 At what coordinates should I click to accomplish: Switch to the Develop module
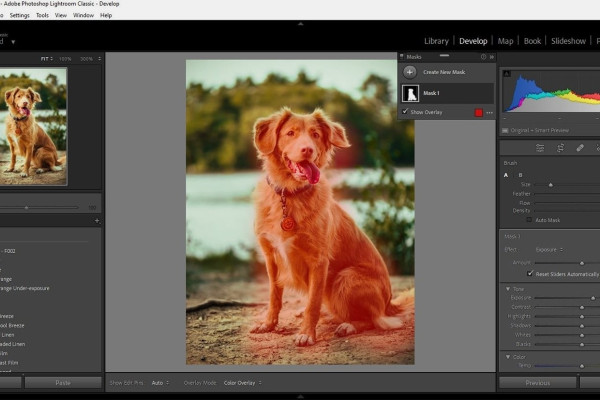coord(473,41)
